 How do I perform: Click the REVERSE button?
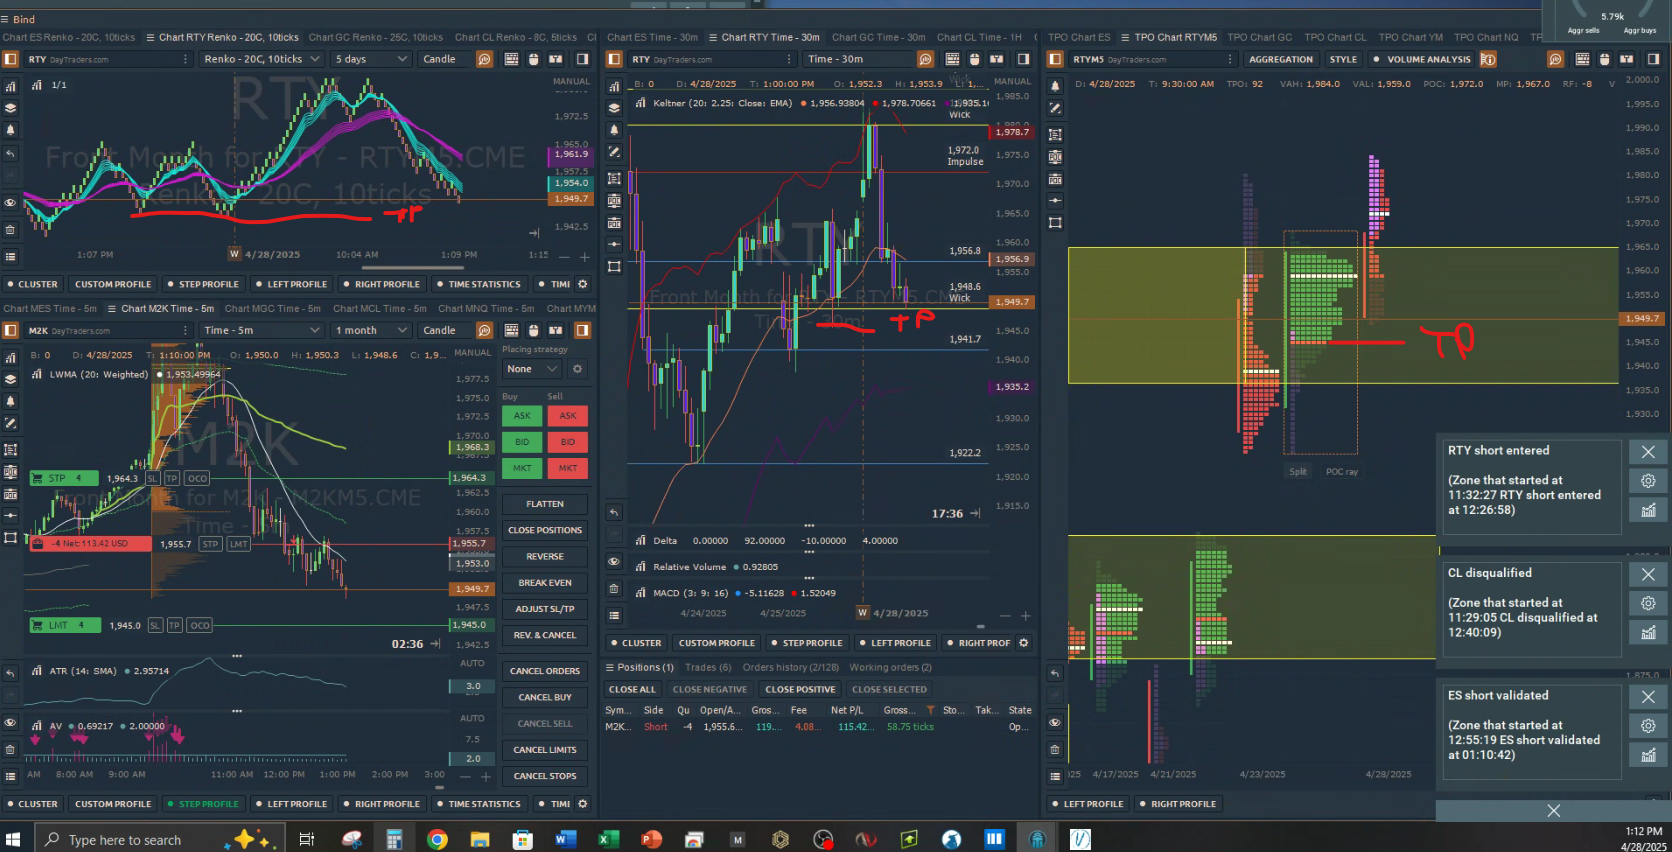[x=545, y=557]
